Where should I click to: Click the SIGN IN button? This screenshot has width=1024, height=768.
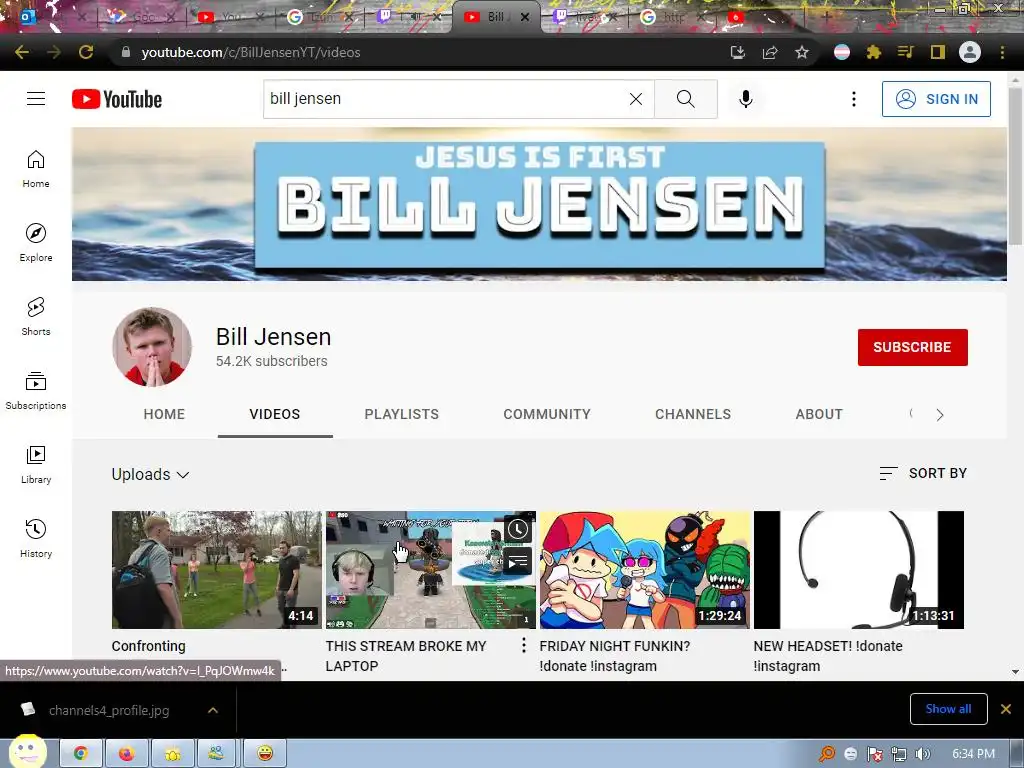936,99
